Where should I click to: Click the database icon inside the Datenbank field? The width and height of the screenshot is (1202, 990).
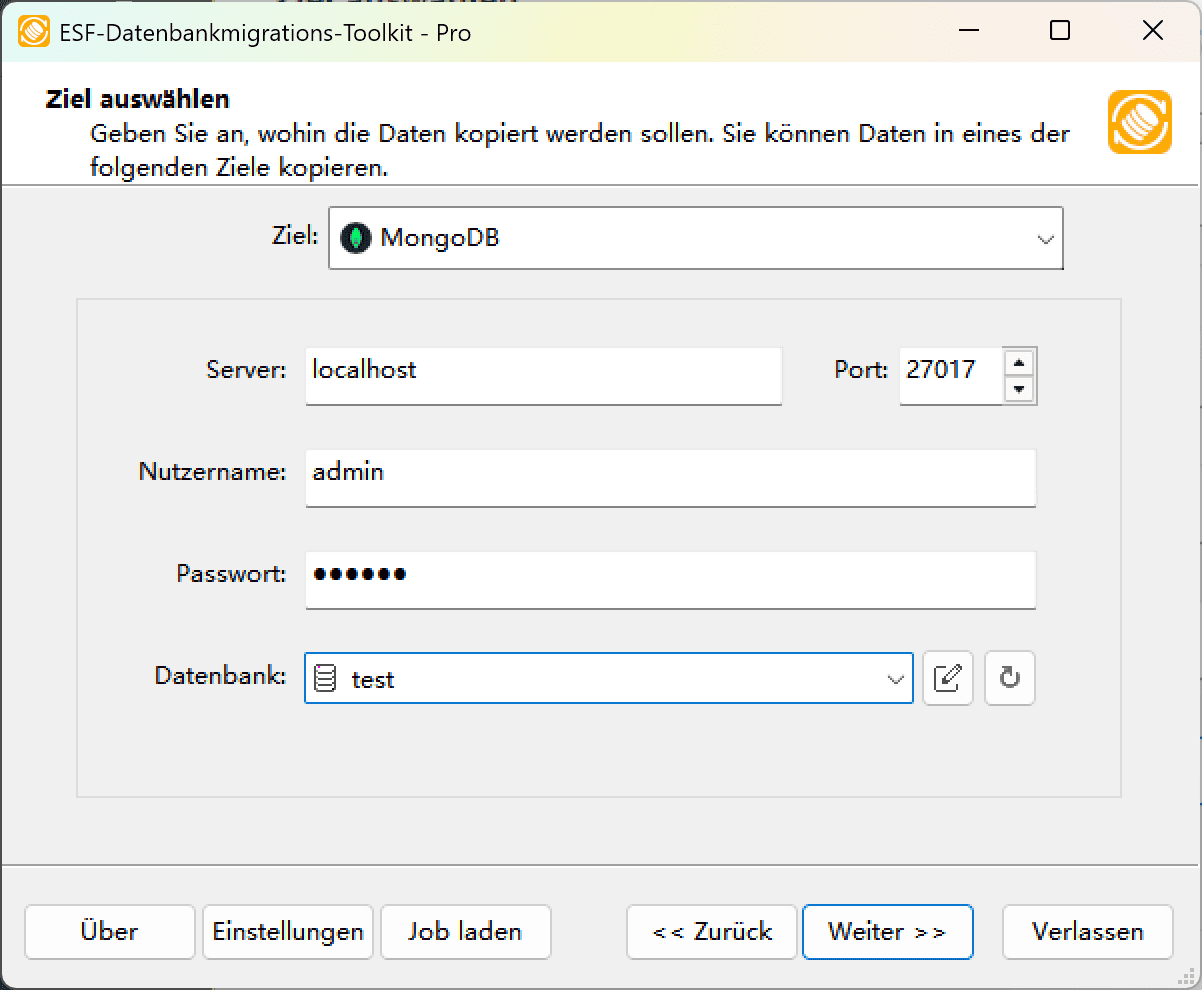[x=326, y=678]
